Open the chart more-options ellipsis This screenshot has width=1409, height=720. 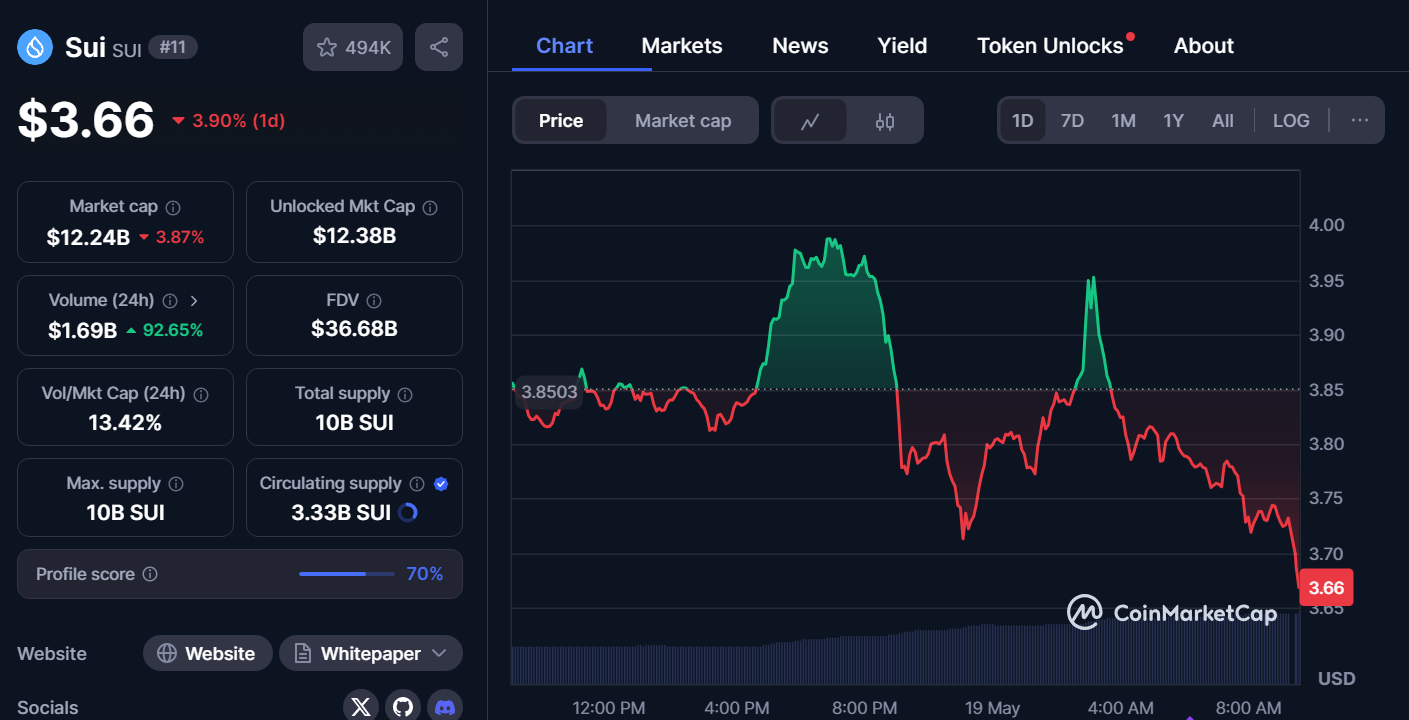pos(1360,120)
